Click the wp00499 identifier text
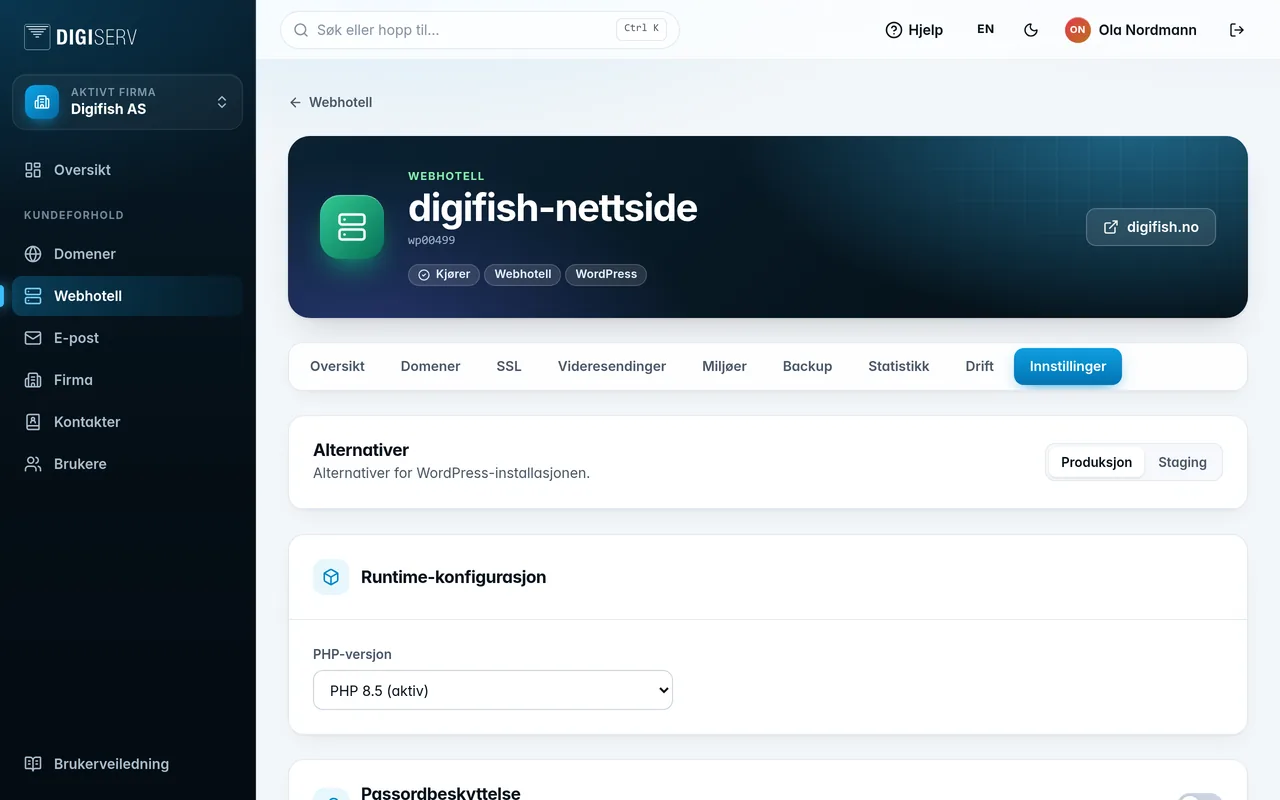1280x800 pixels. coord(432,241)
